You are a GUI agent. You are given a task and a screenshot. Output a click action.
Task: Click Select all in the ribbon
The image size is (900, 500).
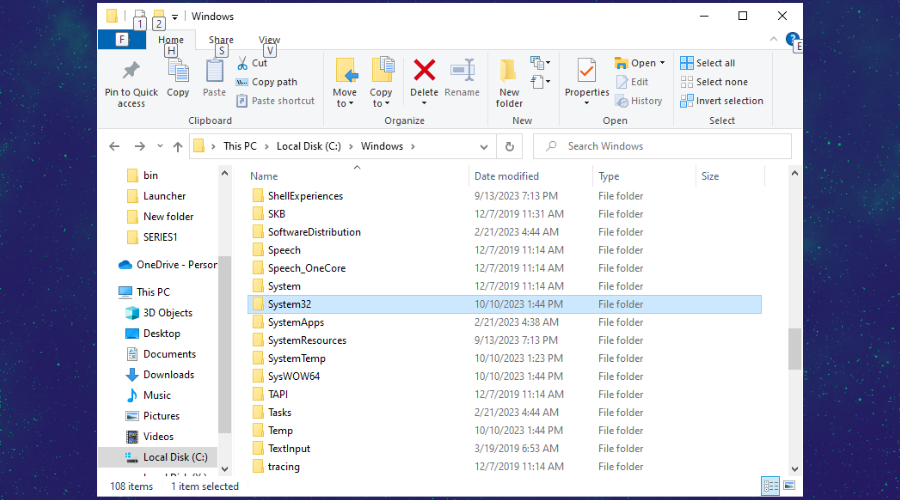708,63
